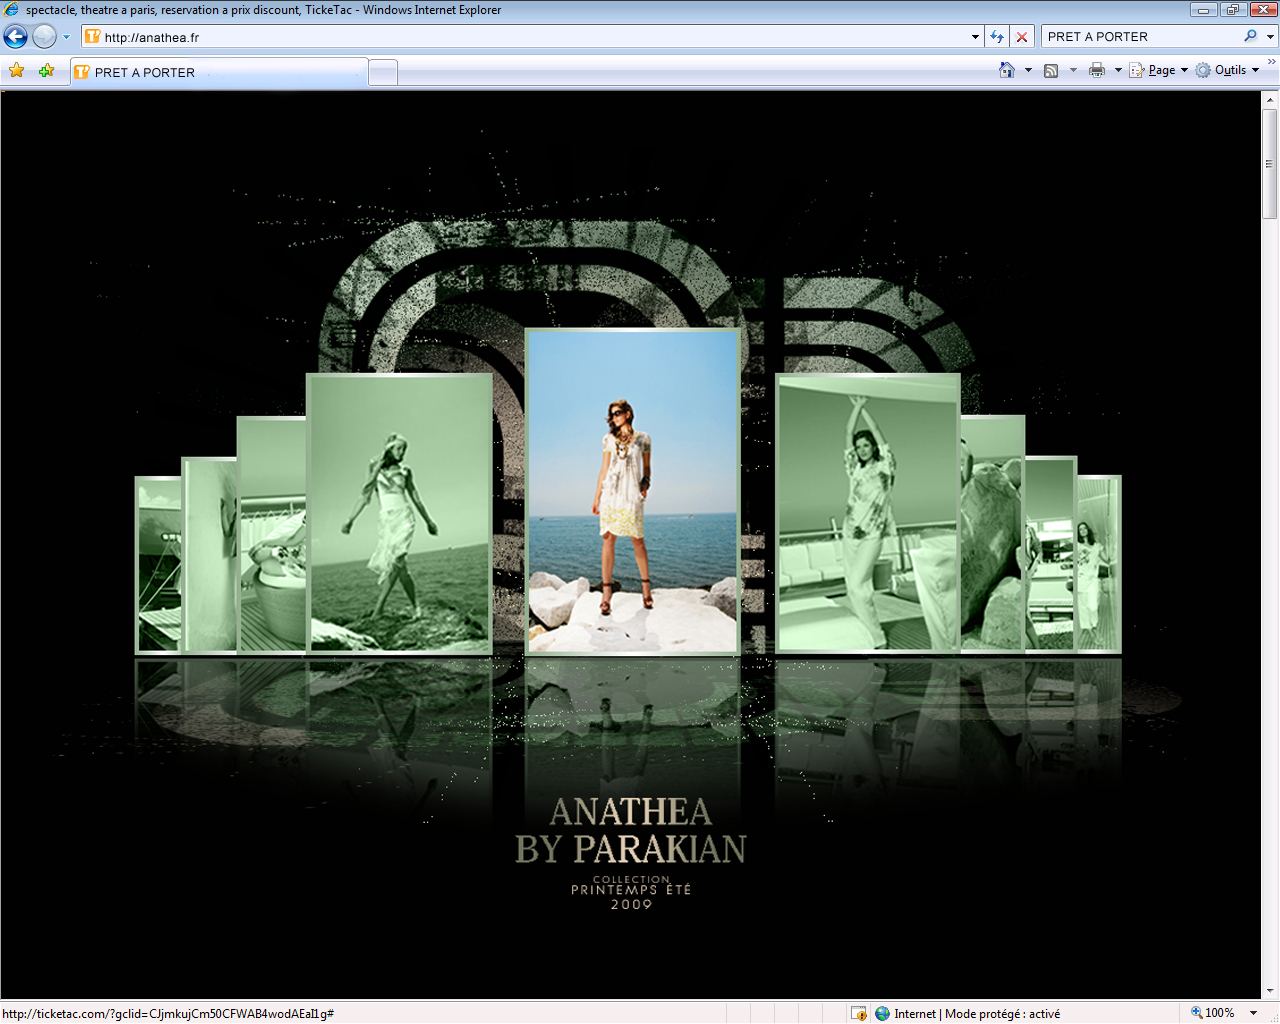Open the search provider options dropdown
1280x1024 pixels.
1270,37
